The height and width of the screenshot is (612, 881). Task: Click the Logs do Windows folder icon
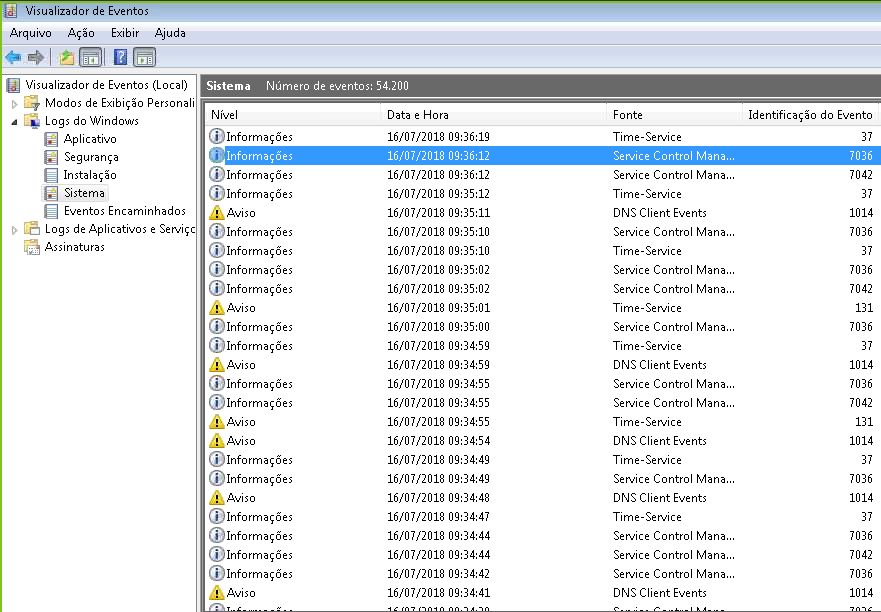click(32, 121)
